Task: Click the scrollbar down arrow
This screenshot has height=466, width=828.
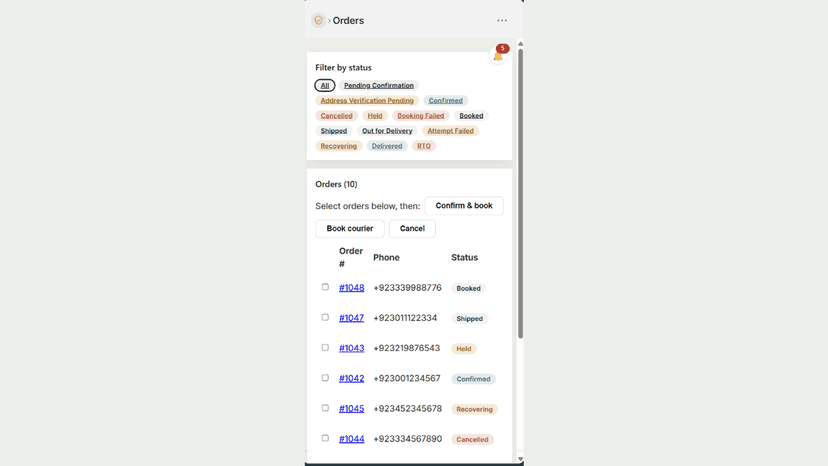Action: click(x=520, y=459)
